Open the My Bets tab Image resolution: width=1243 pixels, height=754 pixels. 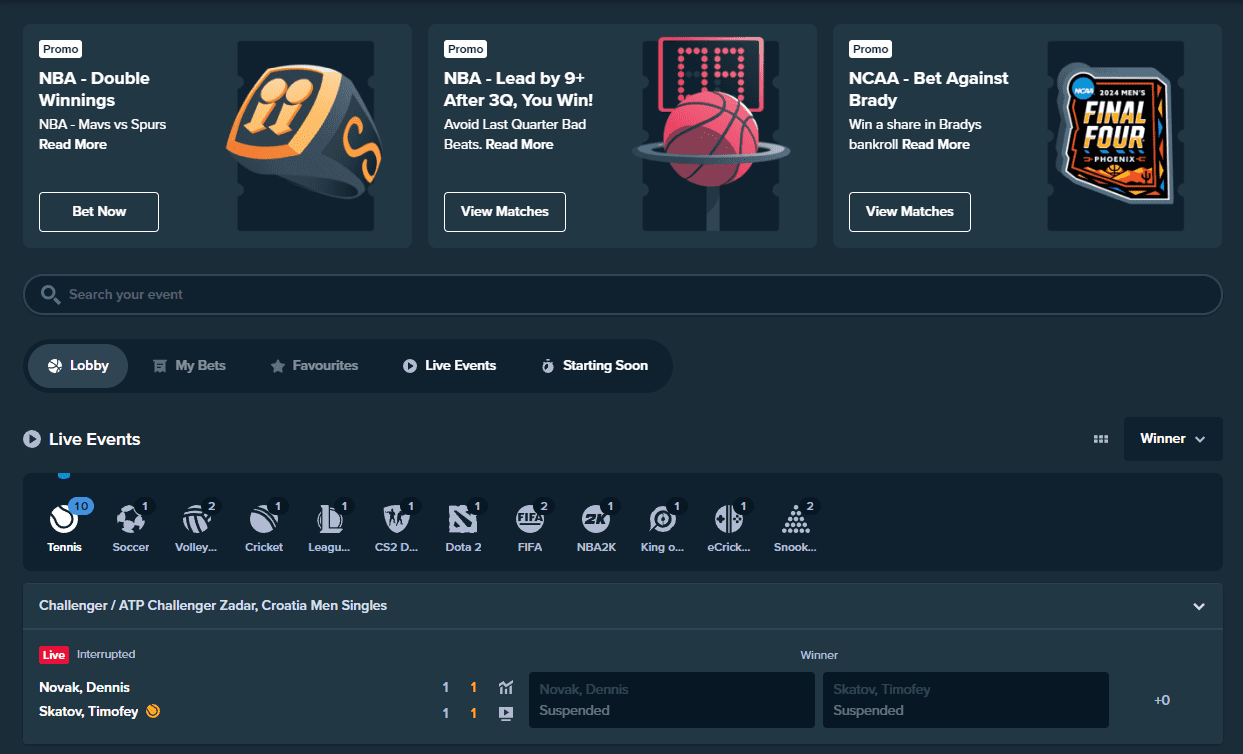click(x=189, y=366)
